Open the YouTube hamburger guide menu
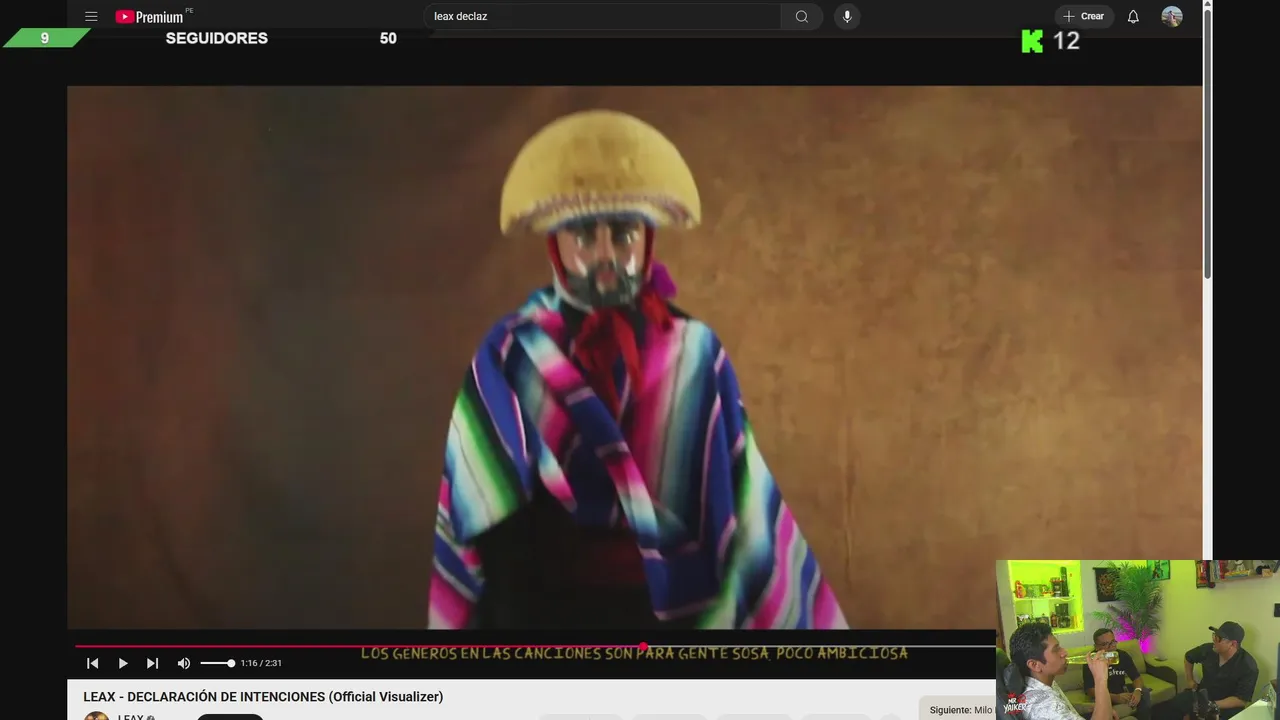This screenshot has height=720, width=1280. click(91, 16)
